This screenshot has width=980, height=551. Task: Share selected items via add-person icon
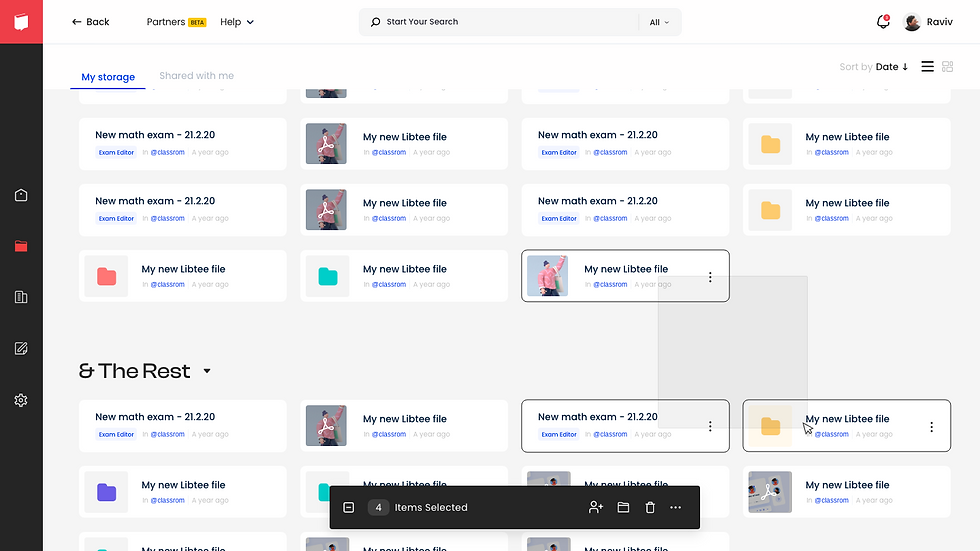(x=596, y=507)
